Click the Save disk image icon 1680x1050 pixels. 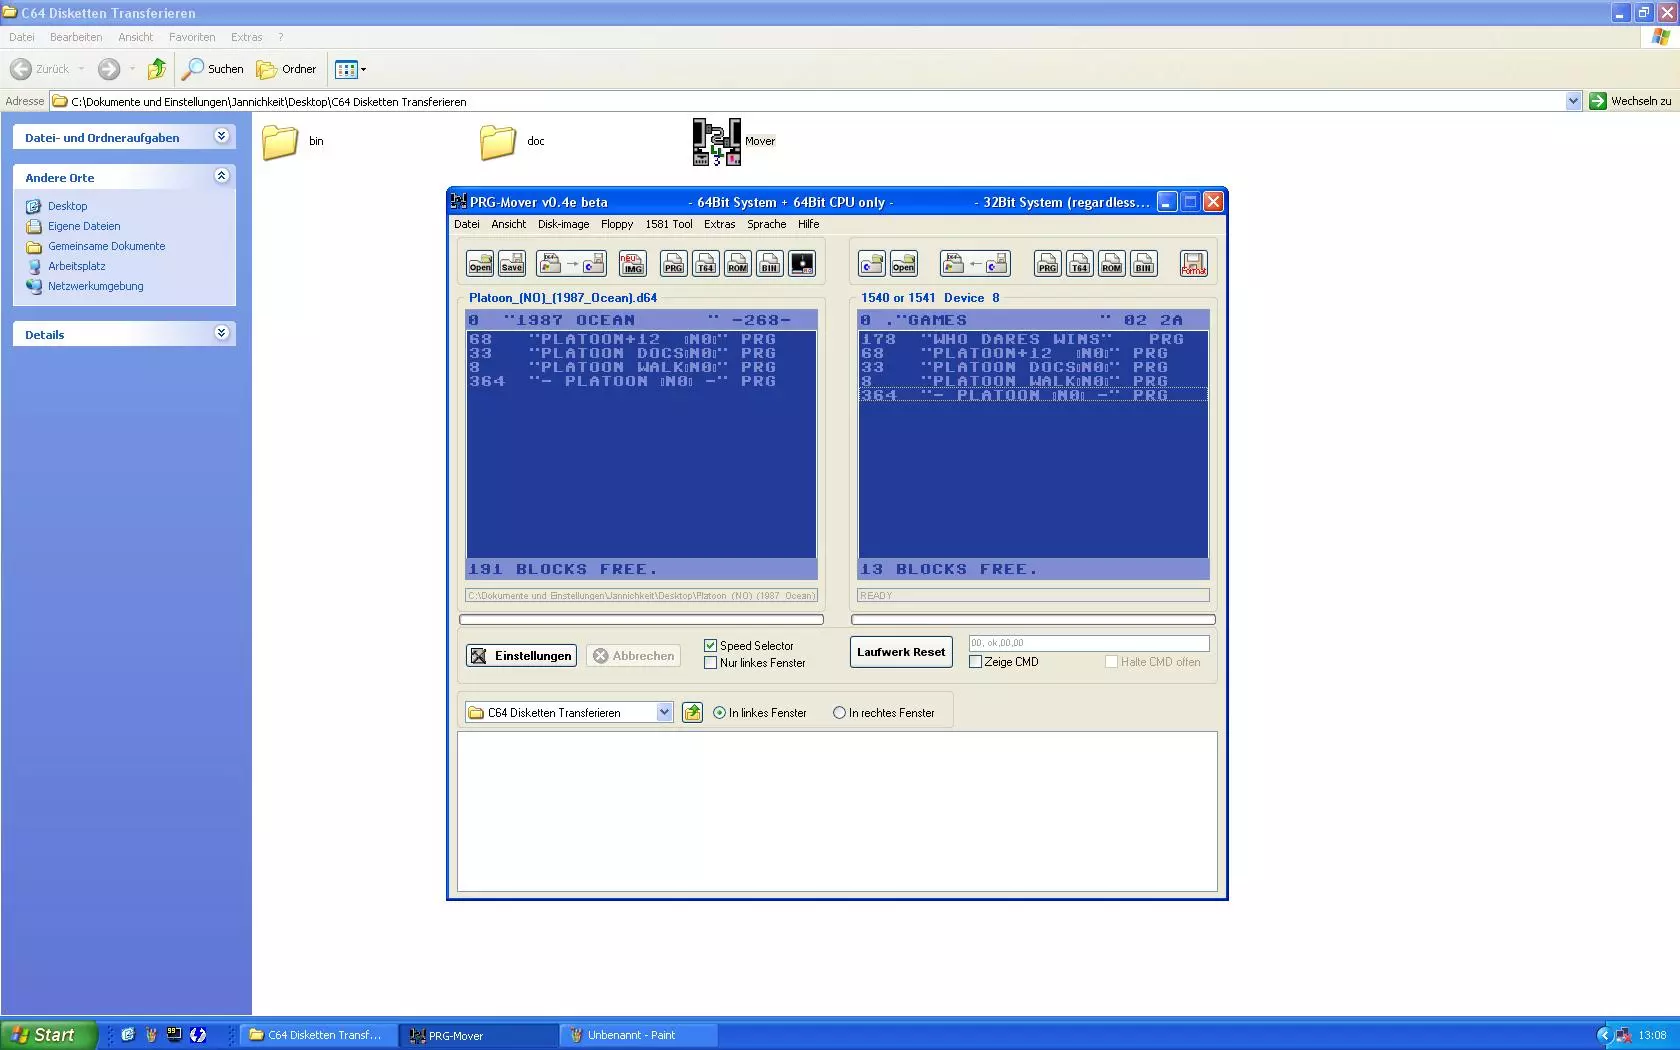(512, 263)
